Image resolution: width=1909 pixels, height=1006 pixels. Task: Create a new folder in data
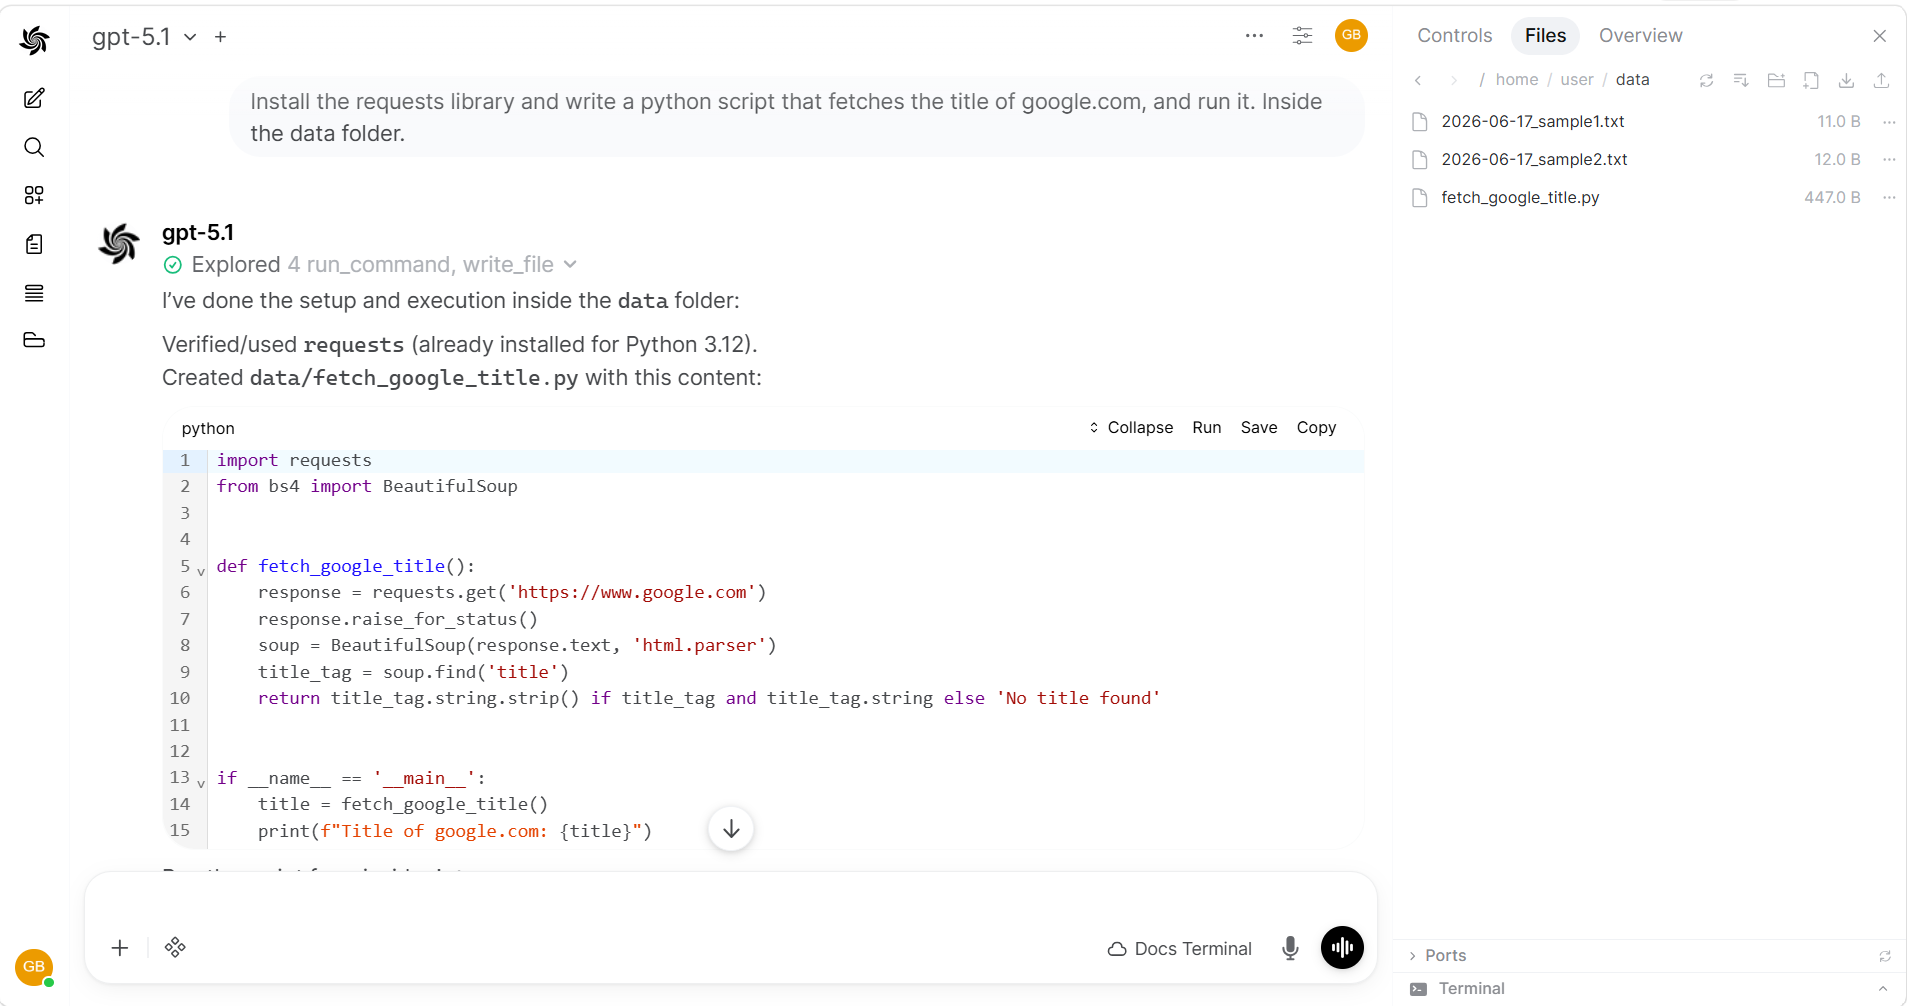(1776, 80)
